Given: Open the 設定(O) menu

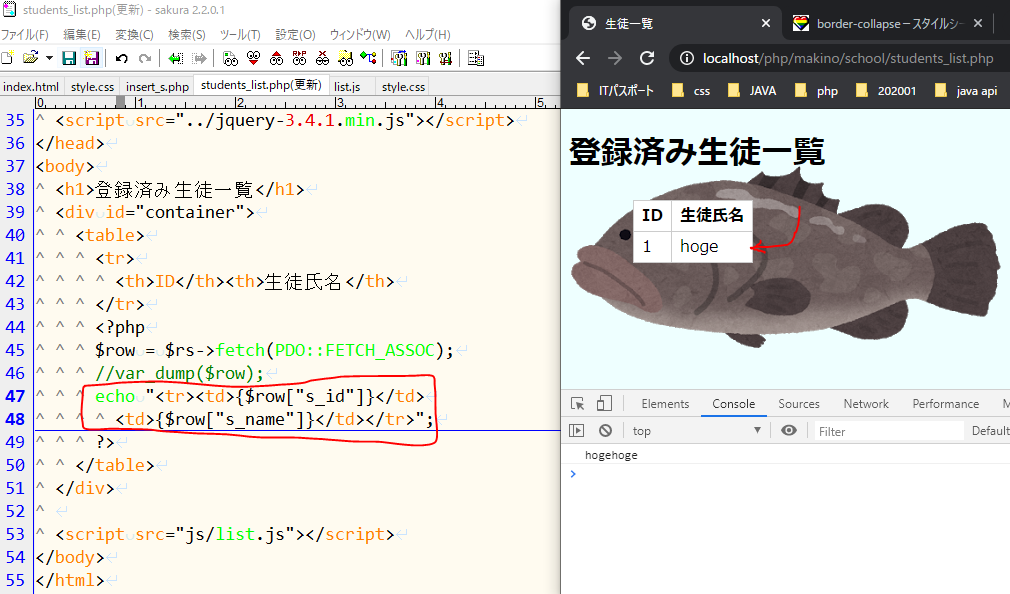Looking at the screenshot, I should point(296,35).
